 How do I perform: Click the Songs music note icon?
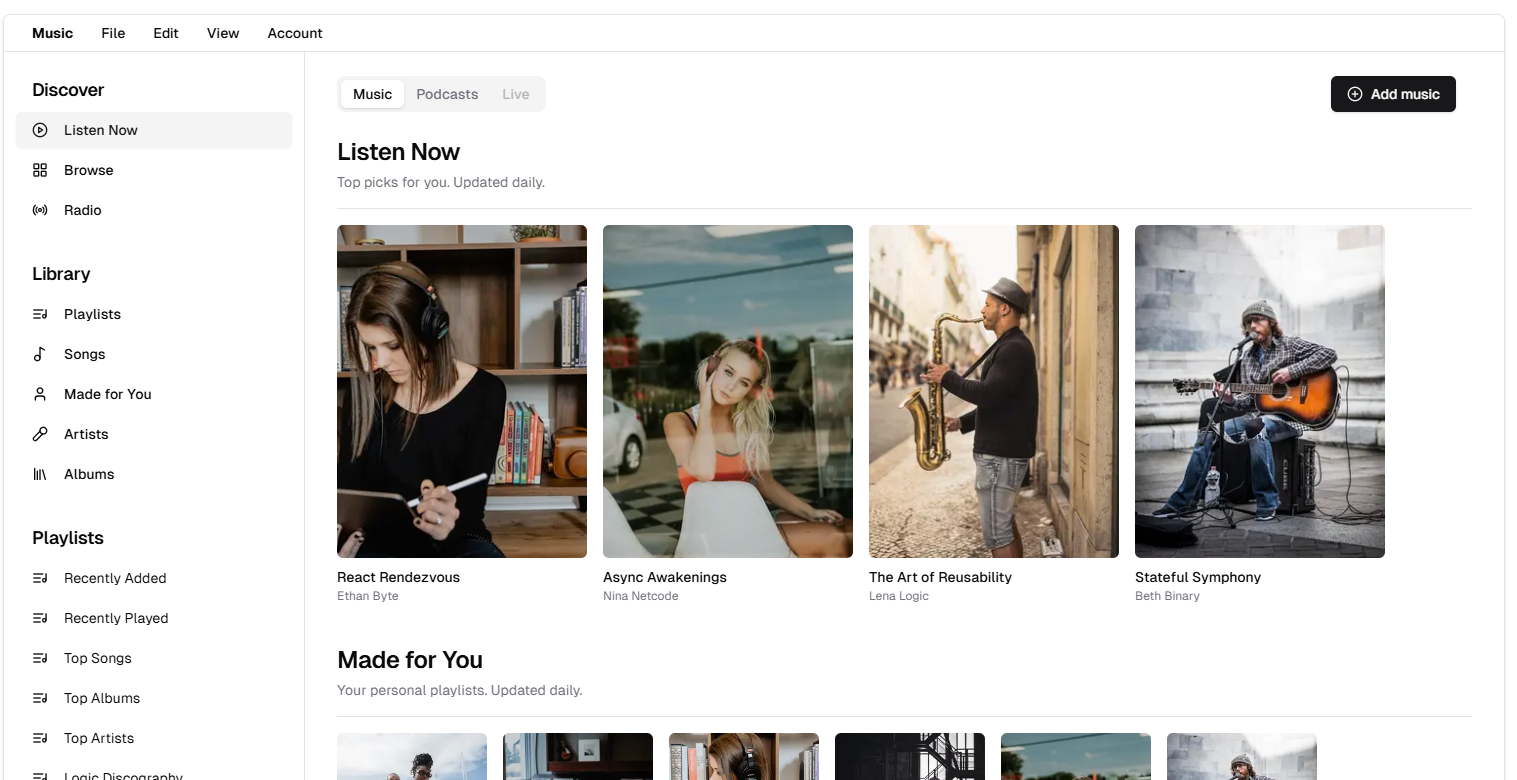[40, 354]
